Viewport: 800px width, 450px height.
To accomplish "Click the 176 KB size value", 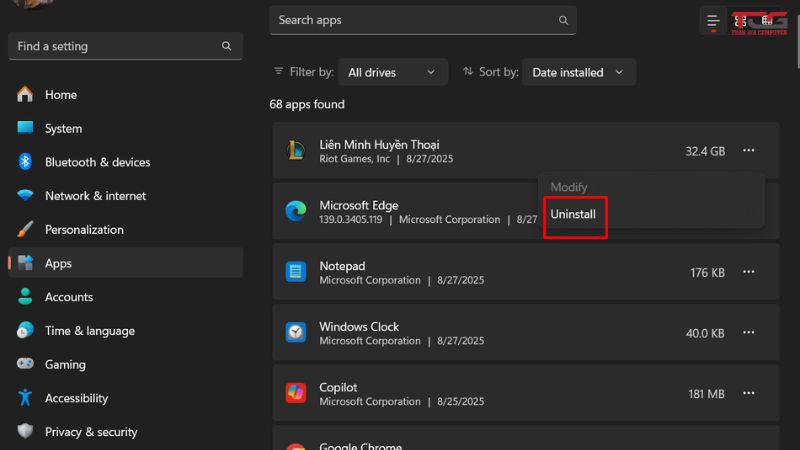I will click(707, 272).
